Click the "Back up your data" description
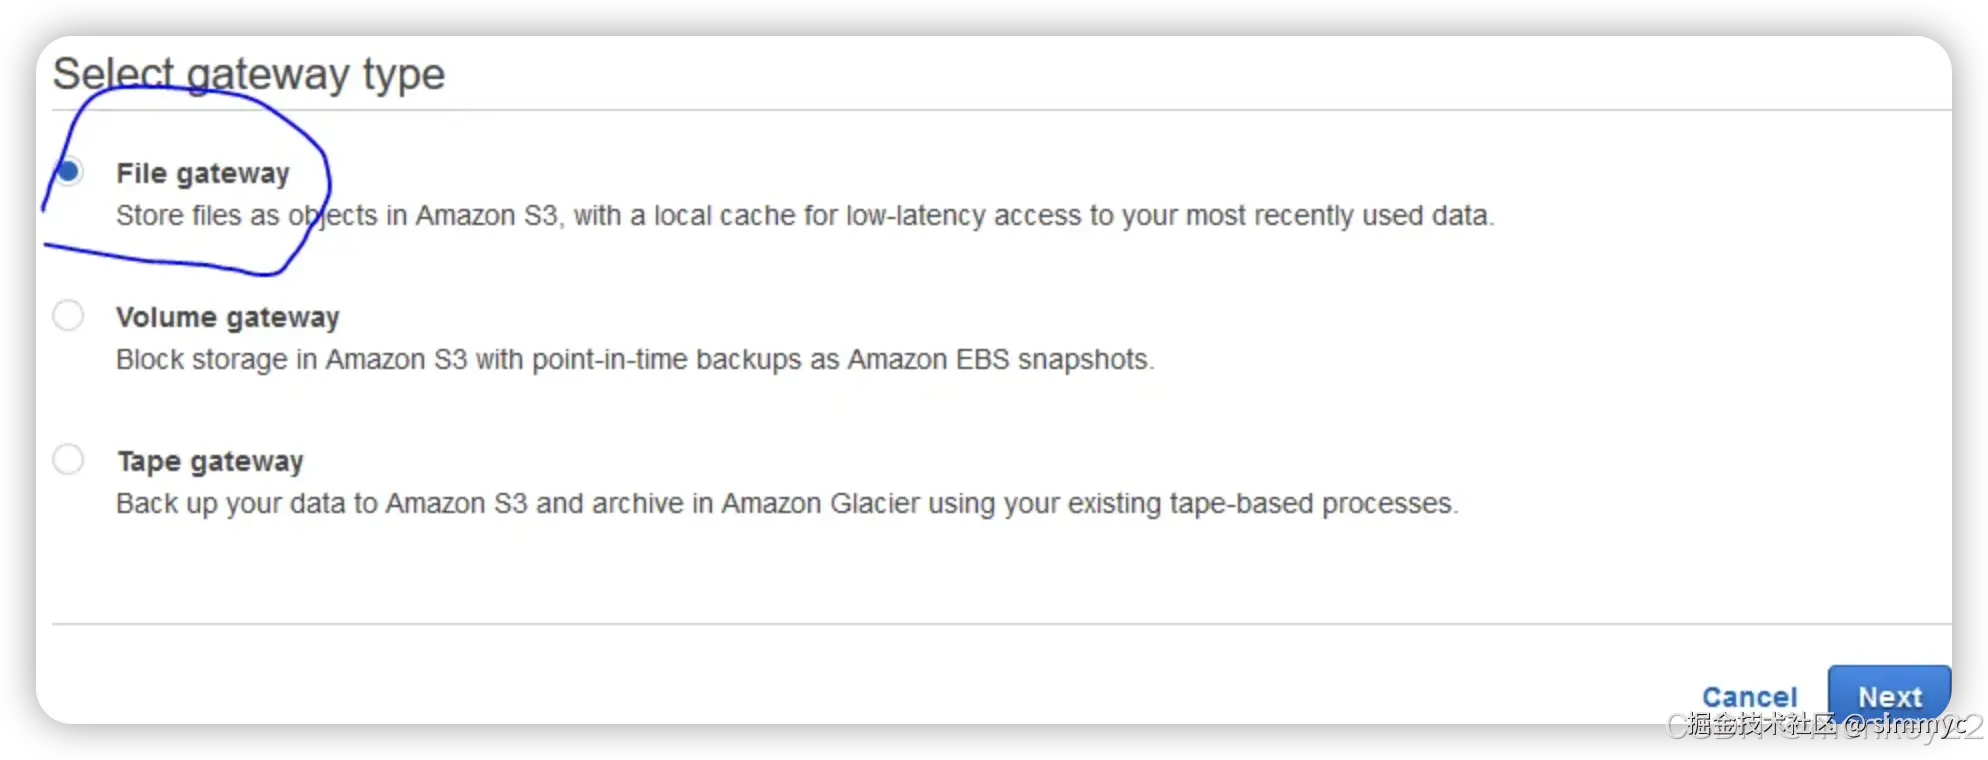The width and height of the screenshot is (1988, 760). 246,504
